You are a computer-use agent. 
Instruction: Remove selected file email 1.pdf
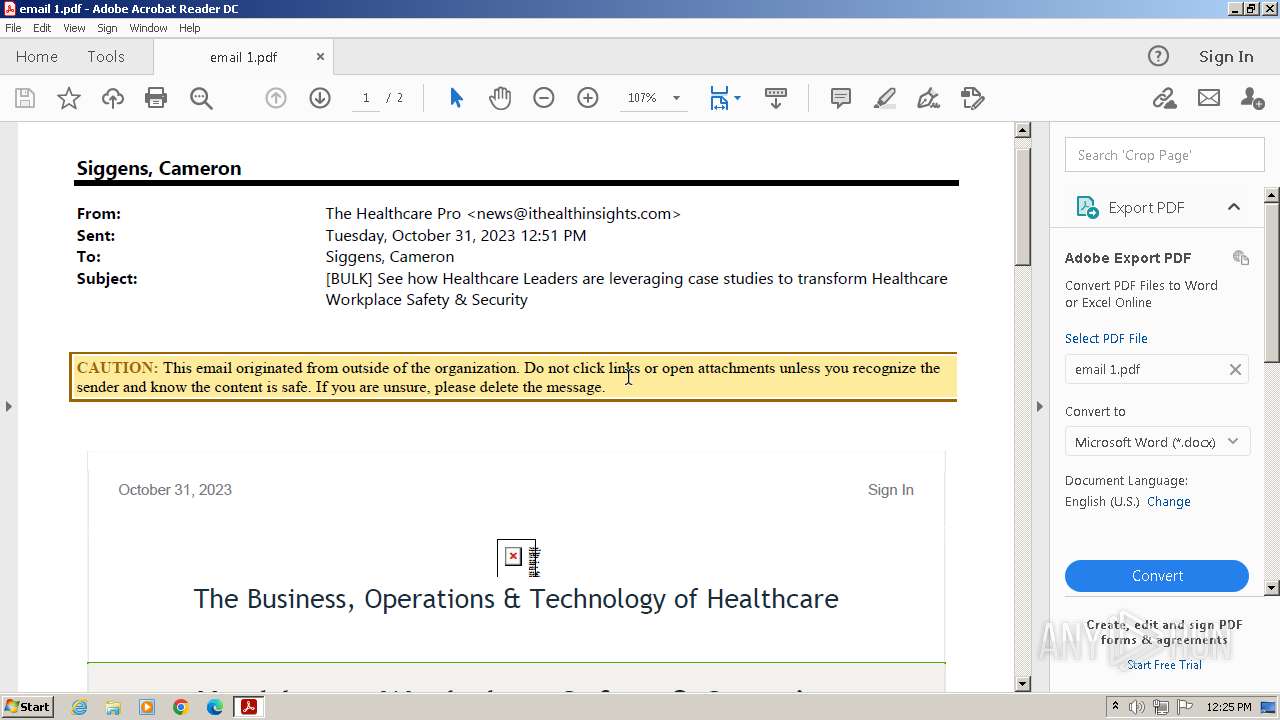coord(1235,369)
